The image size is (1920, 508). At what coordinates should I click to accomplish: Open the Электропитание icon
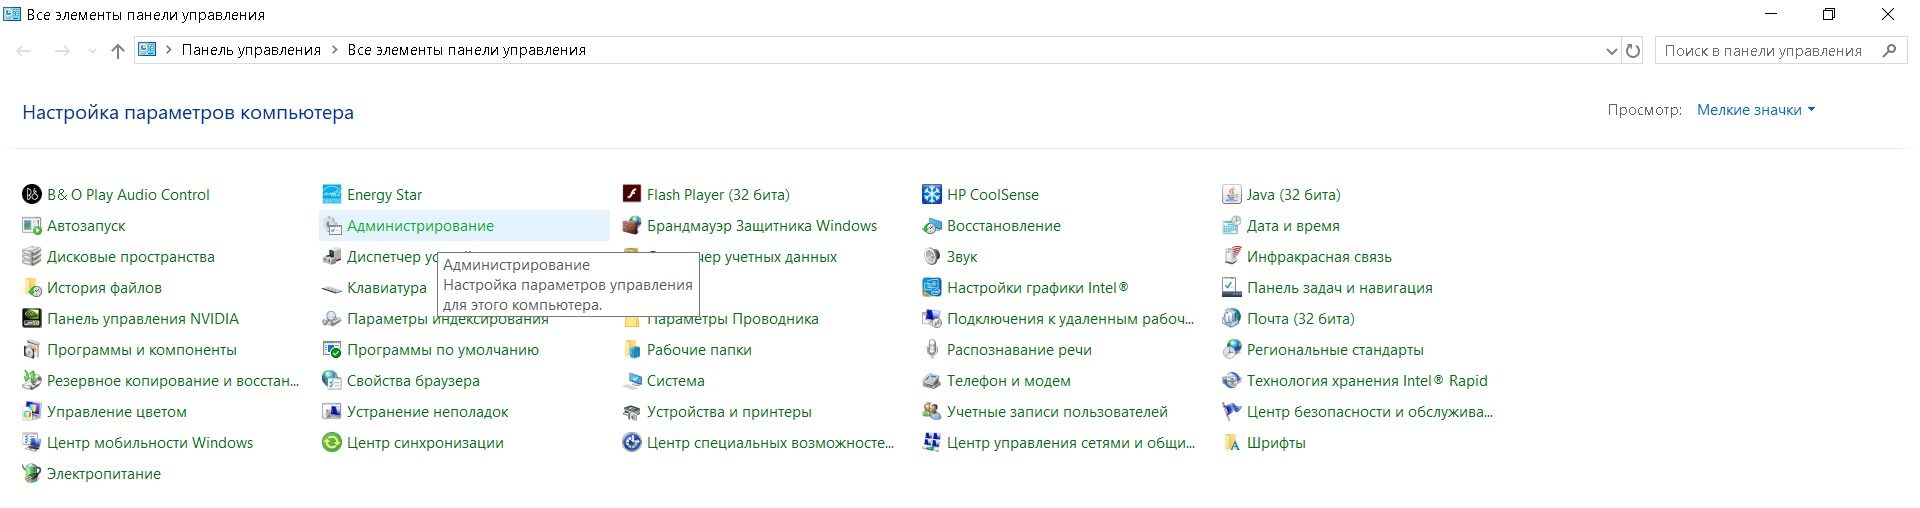(x=31, y=474)
